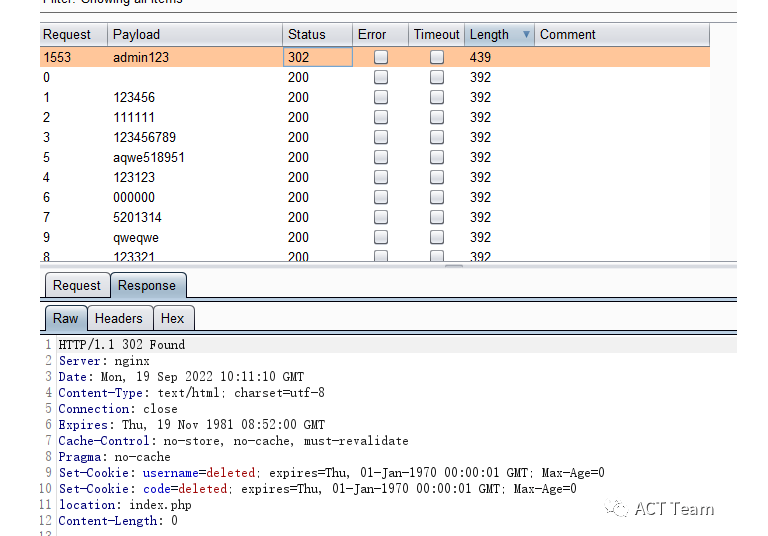Click the Pragma: no-cache line
Viewport: 768px width, 536px height.
(115, 457)
